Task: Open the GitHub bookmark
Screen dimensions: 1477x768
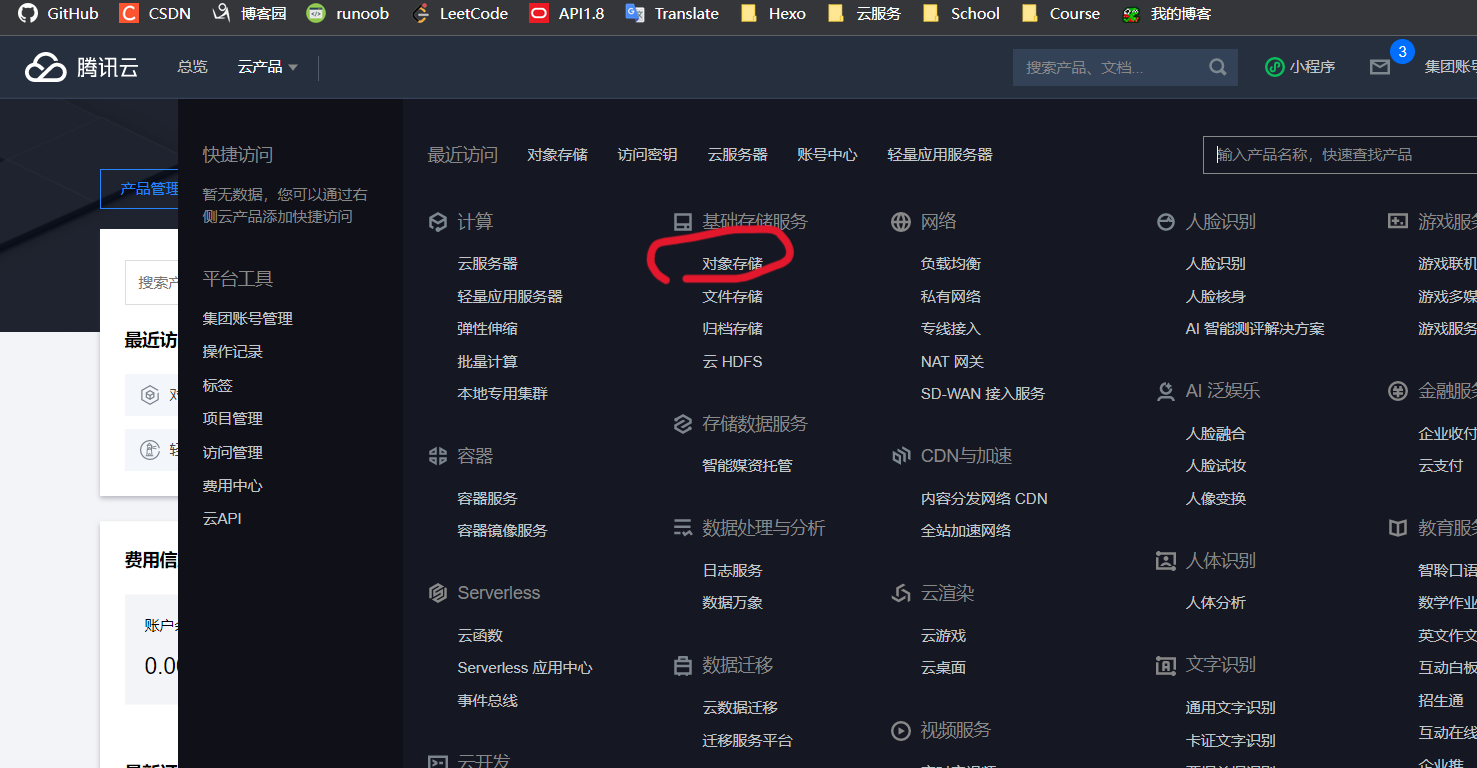Action: tap(58, 14)
